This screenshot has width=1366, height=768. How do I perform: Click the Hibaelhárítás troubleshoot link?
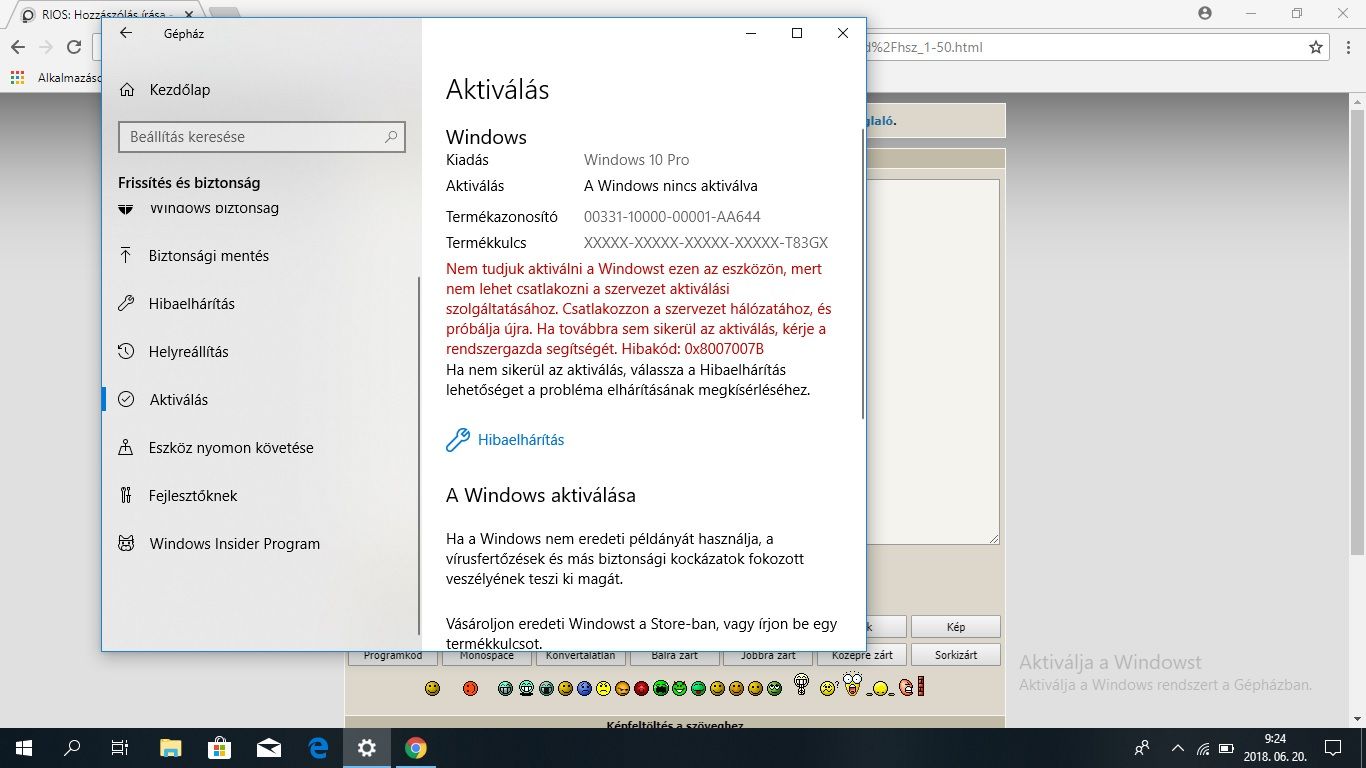coord(521,440)
